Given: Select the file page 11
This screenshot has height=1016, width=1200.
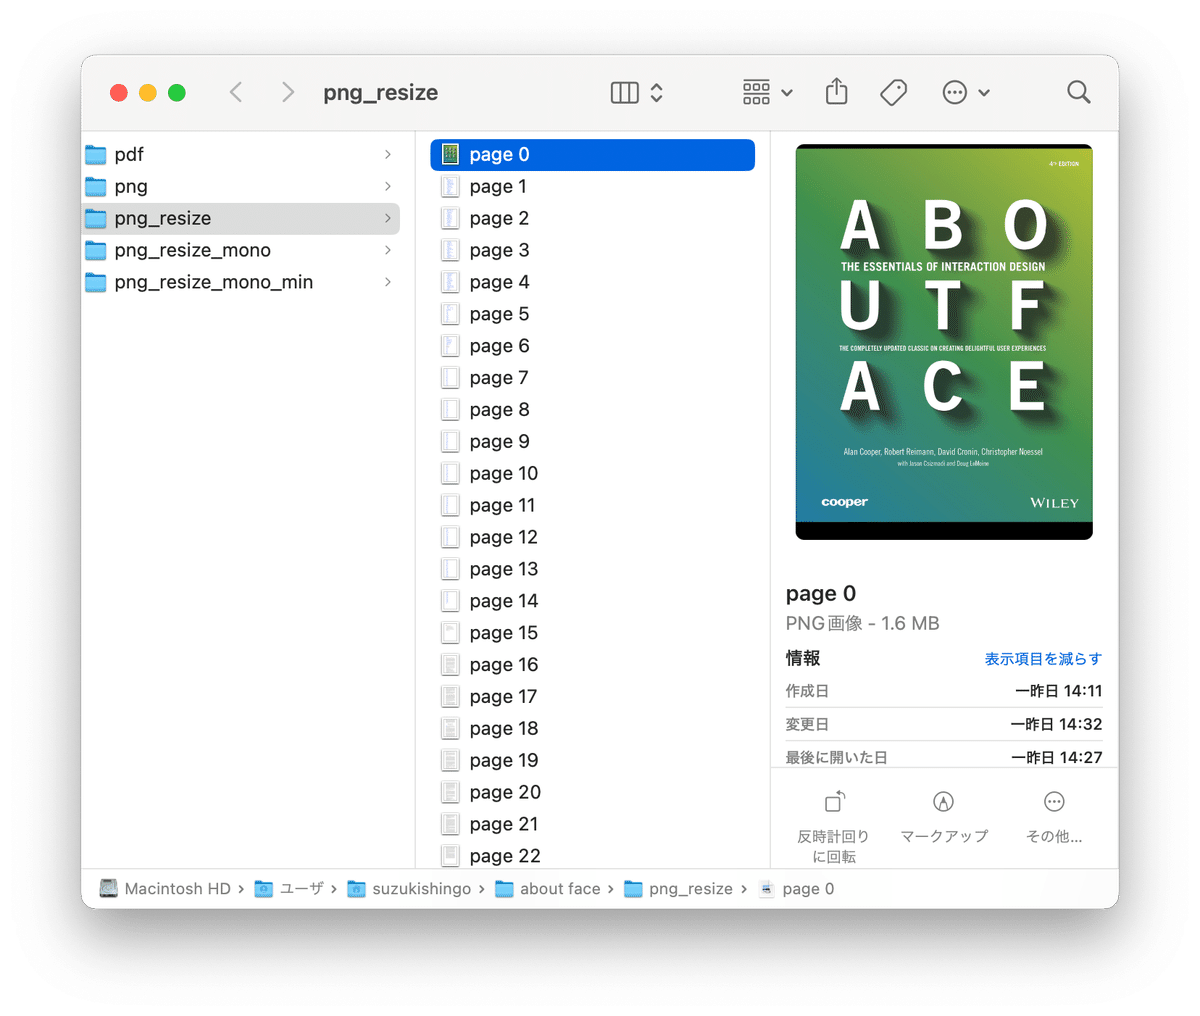Looking at the screenshot, I should pos(592,505).
